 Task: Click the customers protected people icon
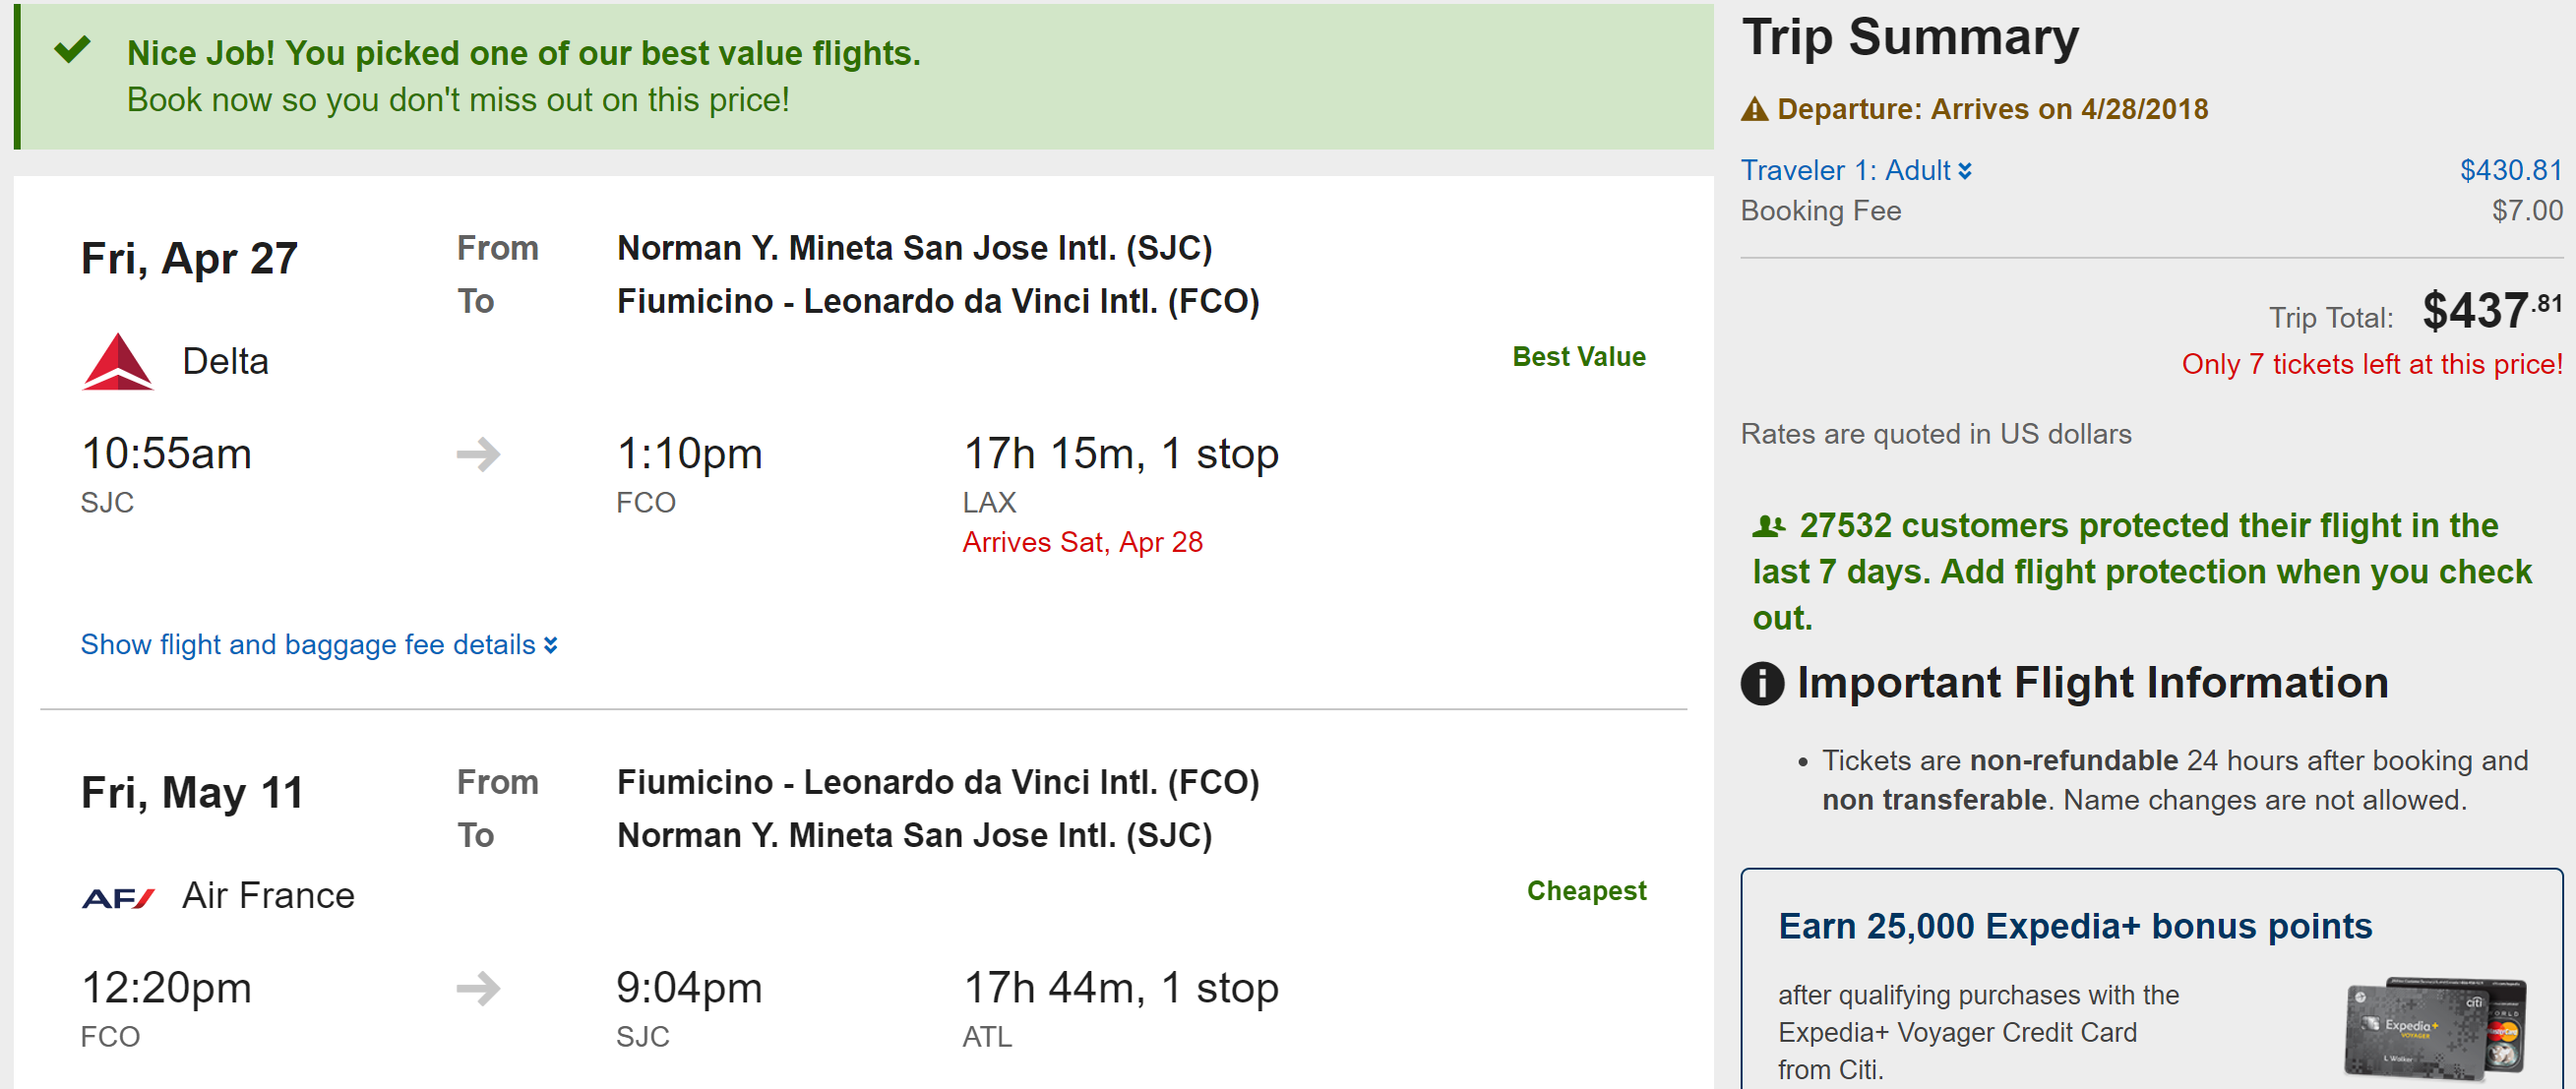point(1769,525)
